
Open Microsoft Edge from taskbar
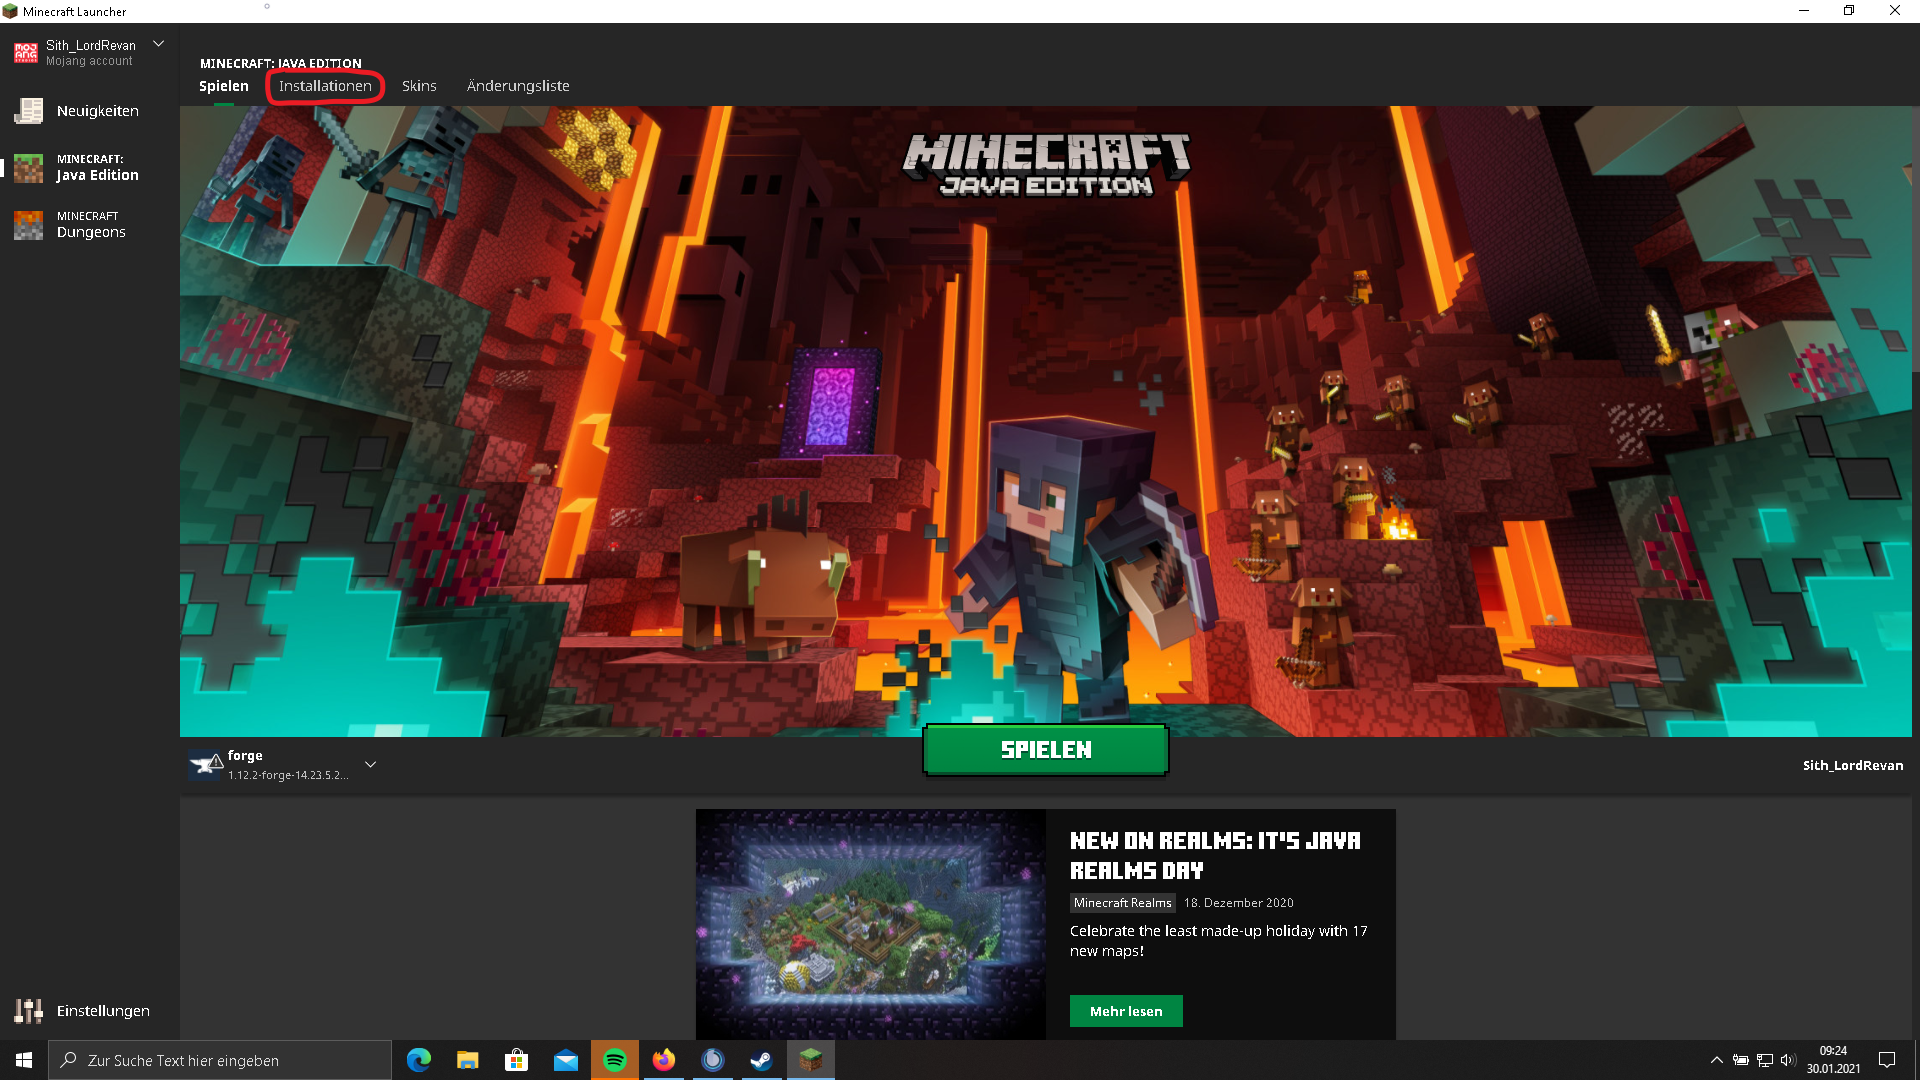coord(419,1060)
